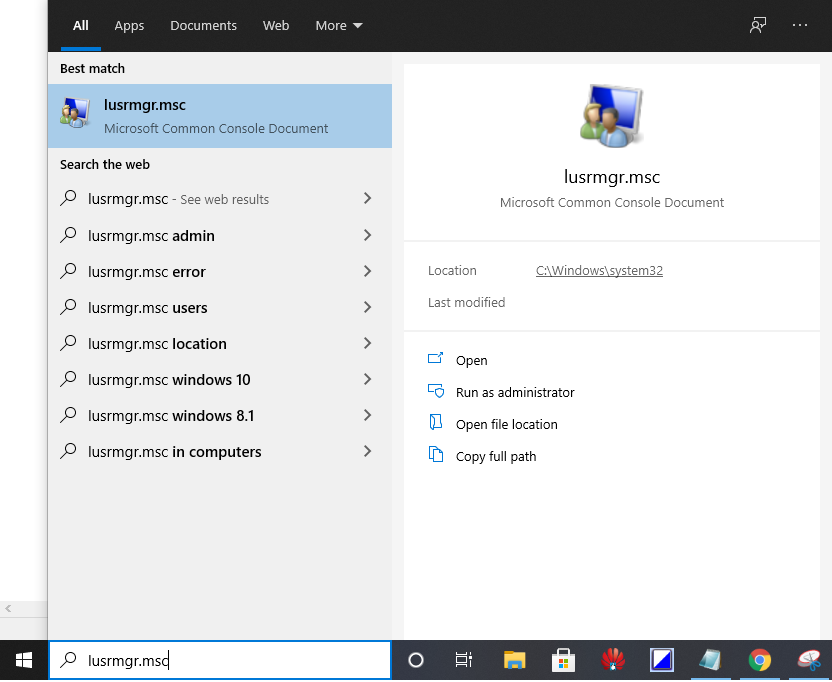Expand chevron for 'lusrmgr.msc error'

point(367,271)
